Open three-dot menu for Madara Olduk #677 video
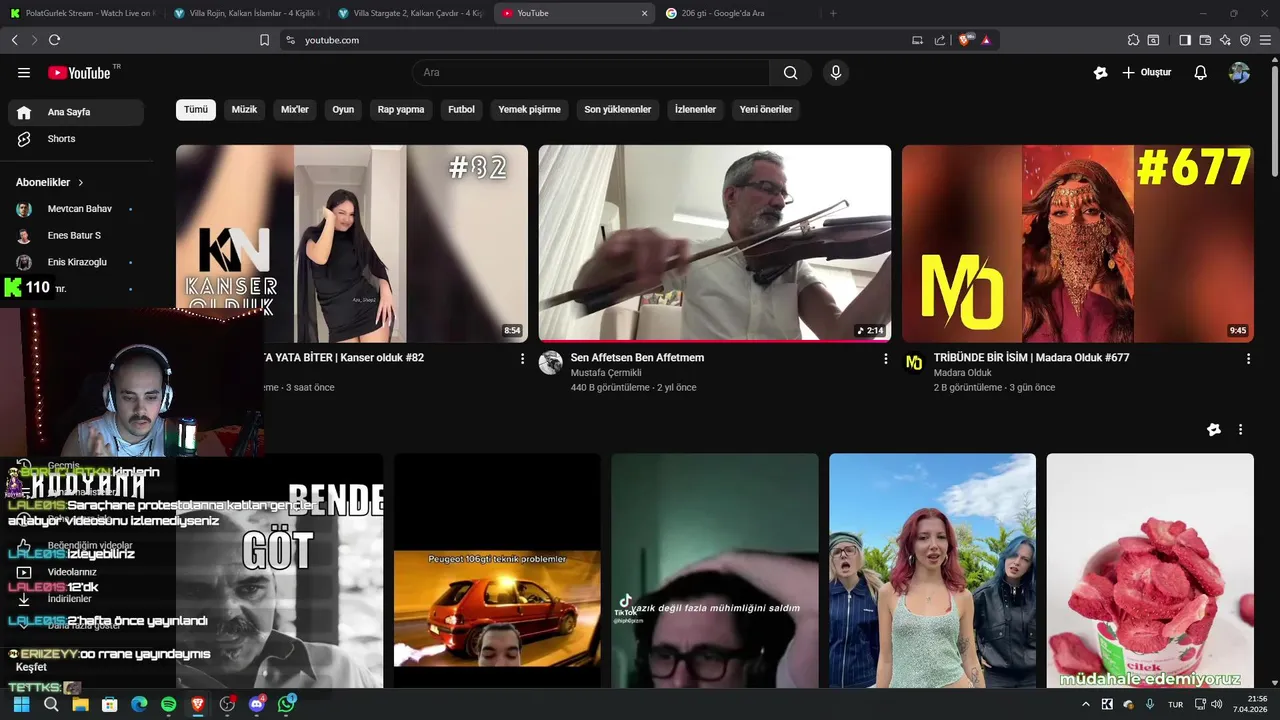The image size is (1280, 720). pos(1248,358)
